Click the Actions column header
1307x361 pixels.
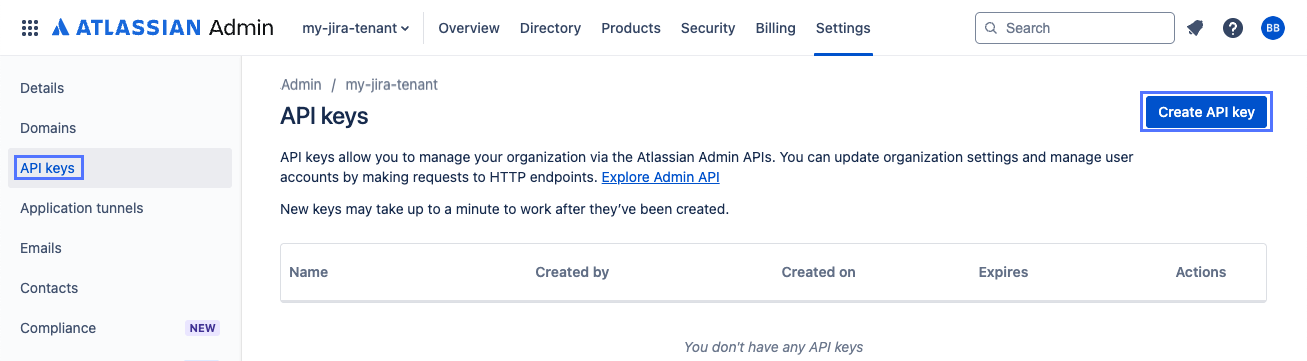click(x=1201, y=272)
